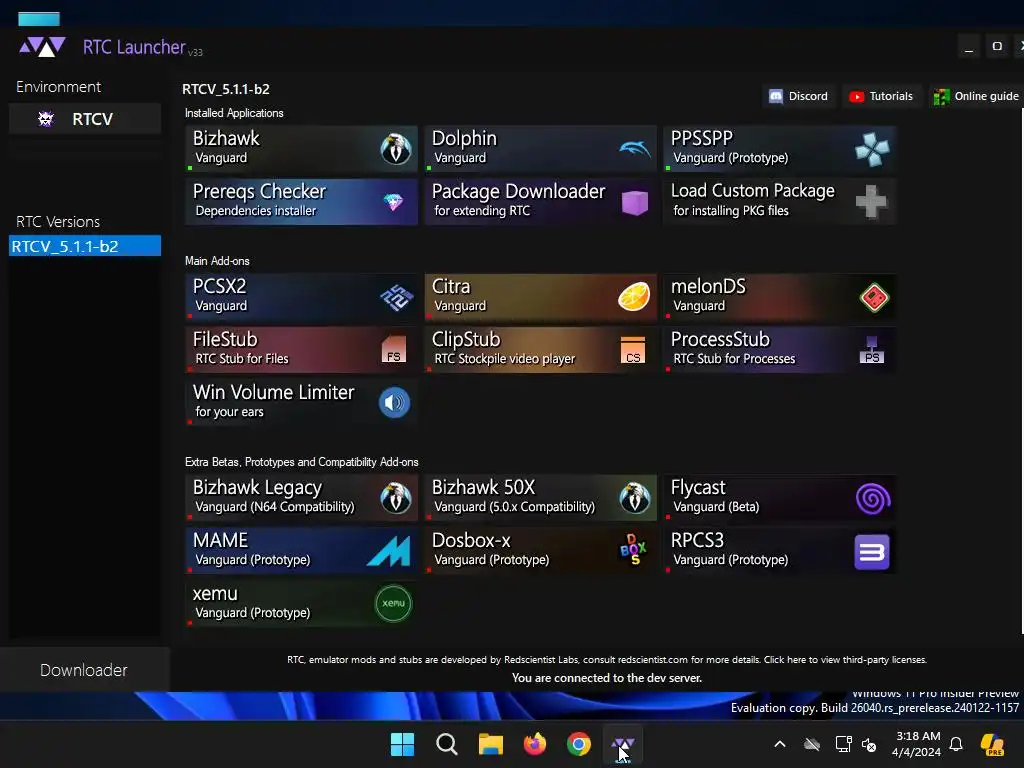Click the Citra orange slice icon
This screenshot has width=1024, height=768.
634,296
